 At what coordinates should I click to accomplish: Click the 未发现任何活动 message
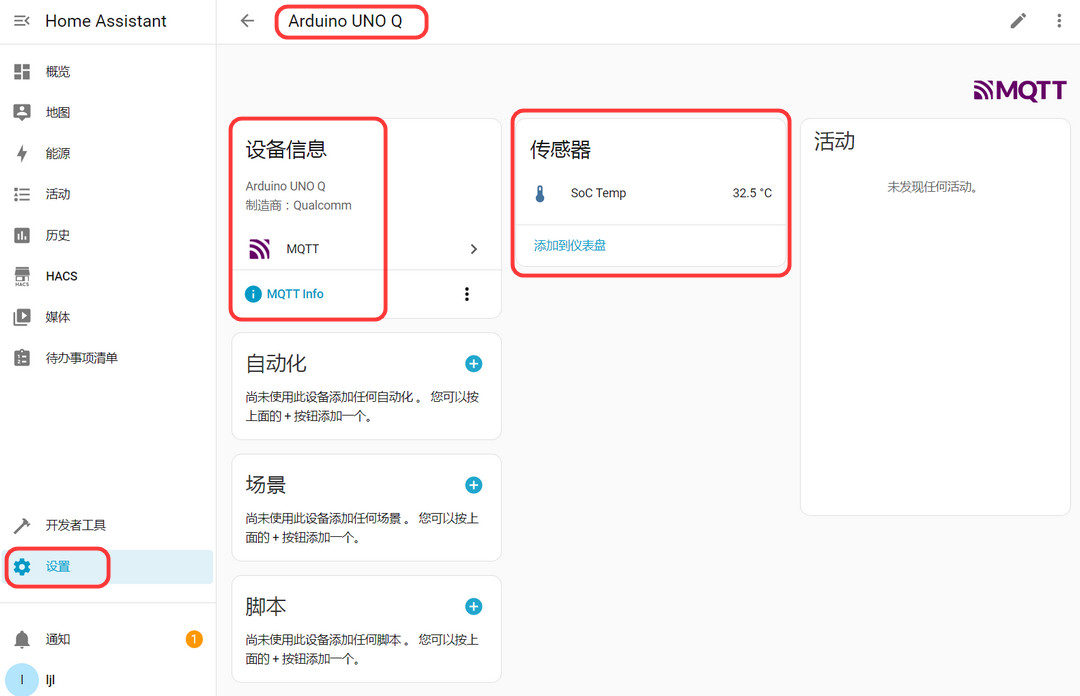pos(933,187)
